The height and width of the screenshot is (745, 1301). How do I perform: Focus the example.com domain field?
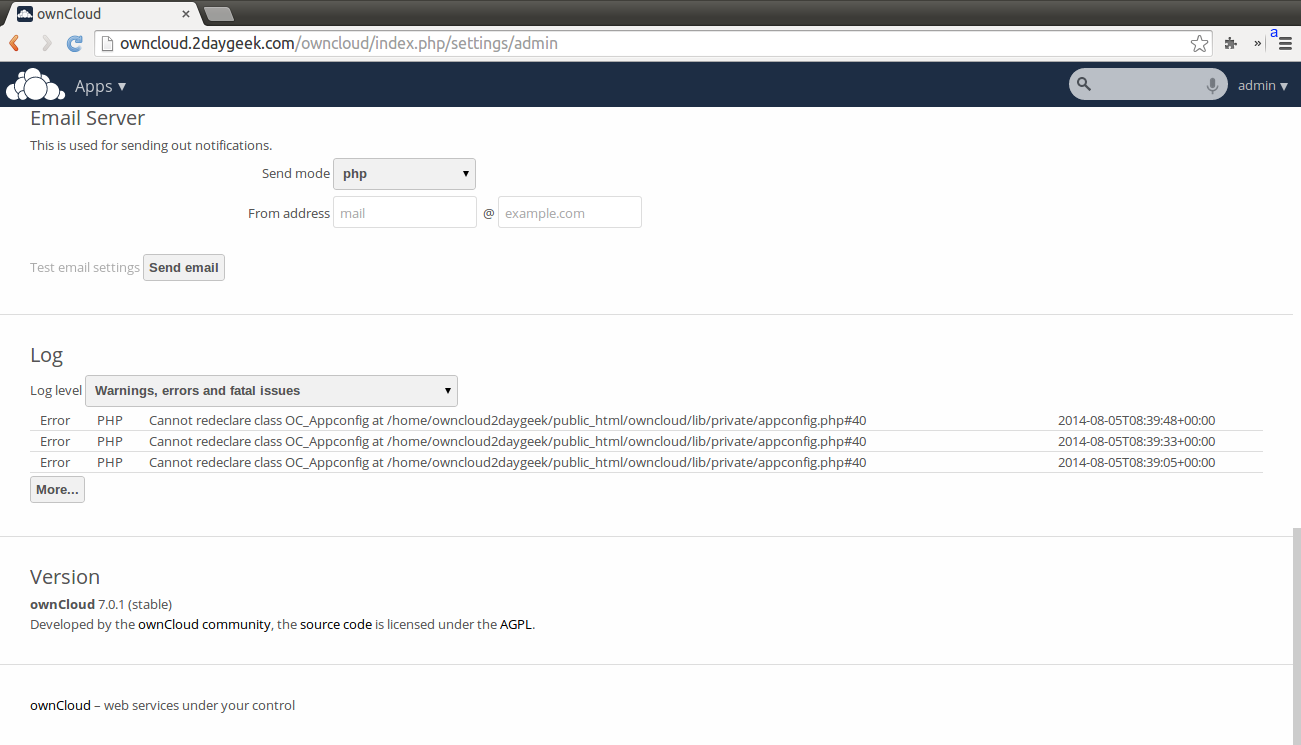(x=570, y=212)
